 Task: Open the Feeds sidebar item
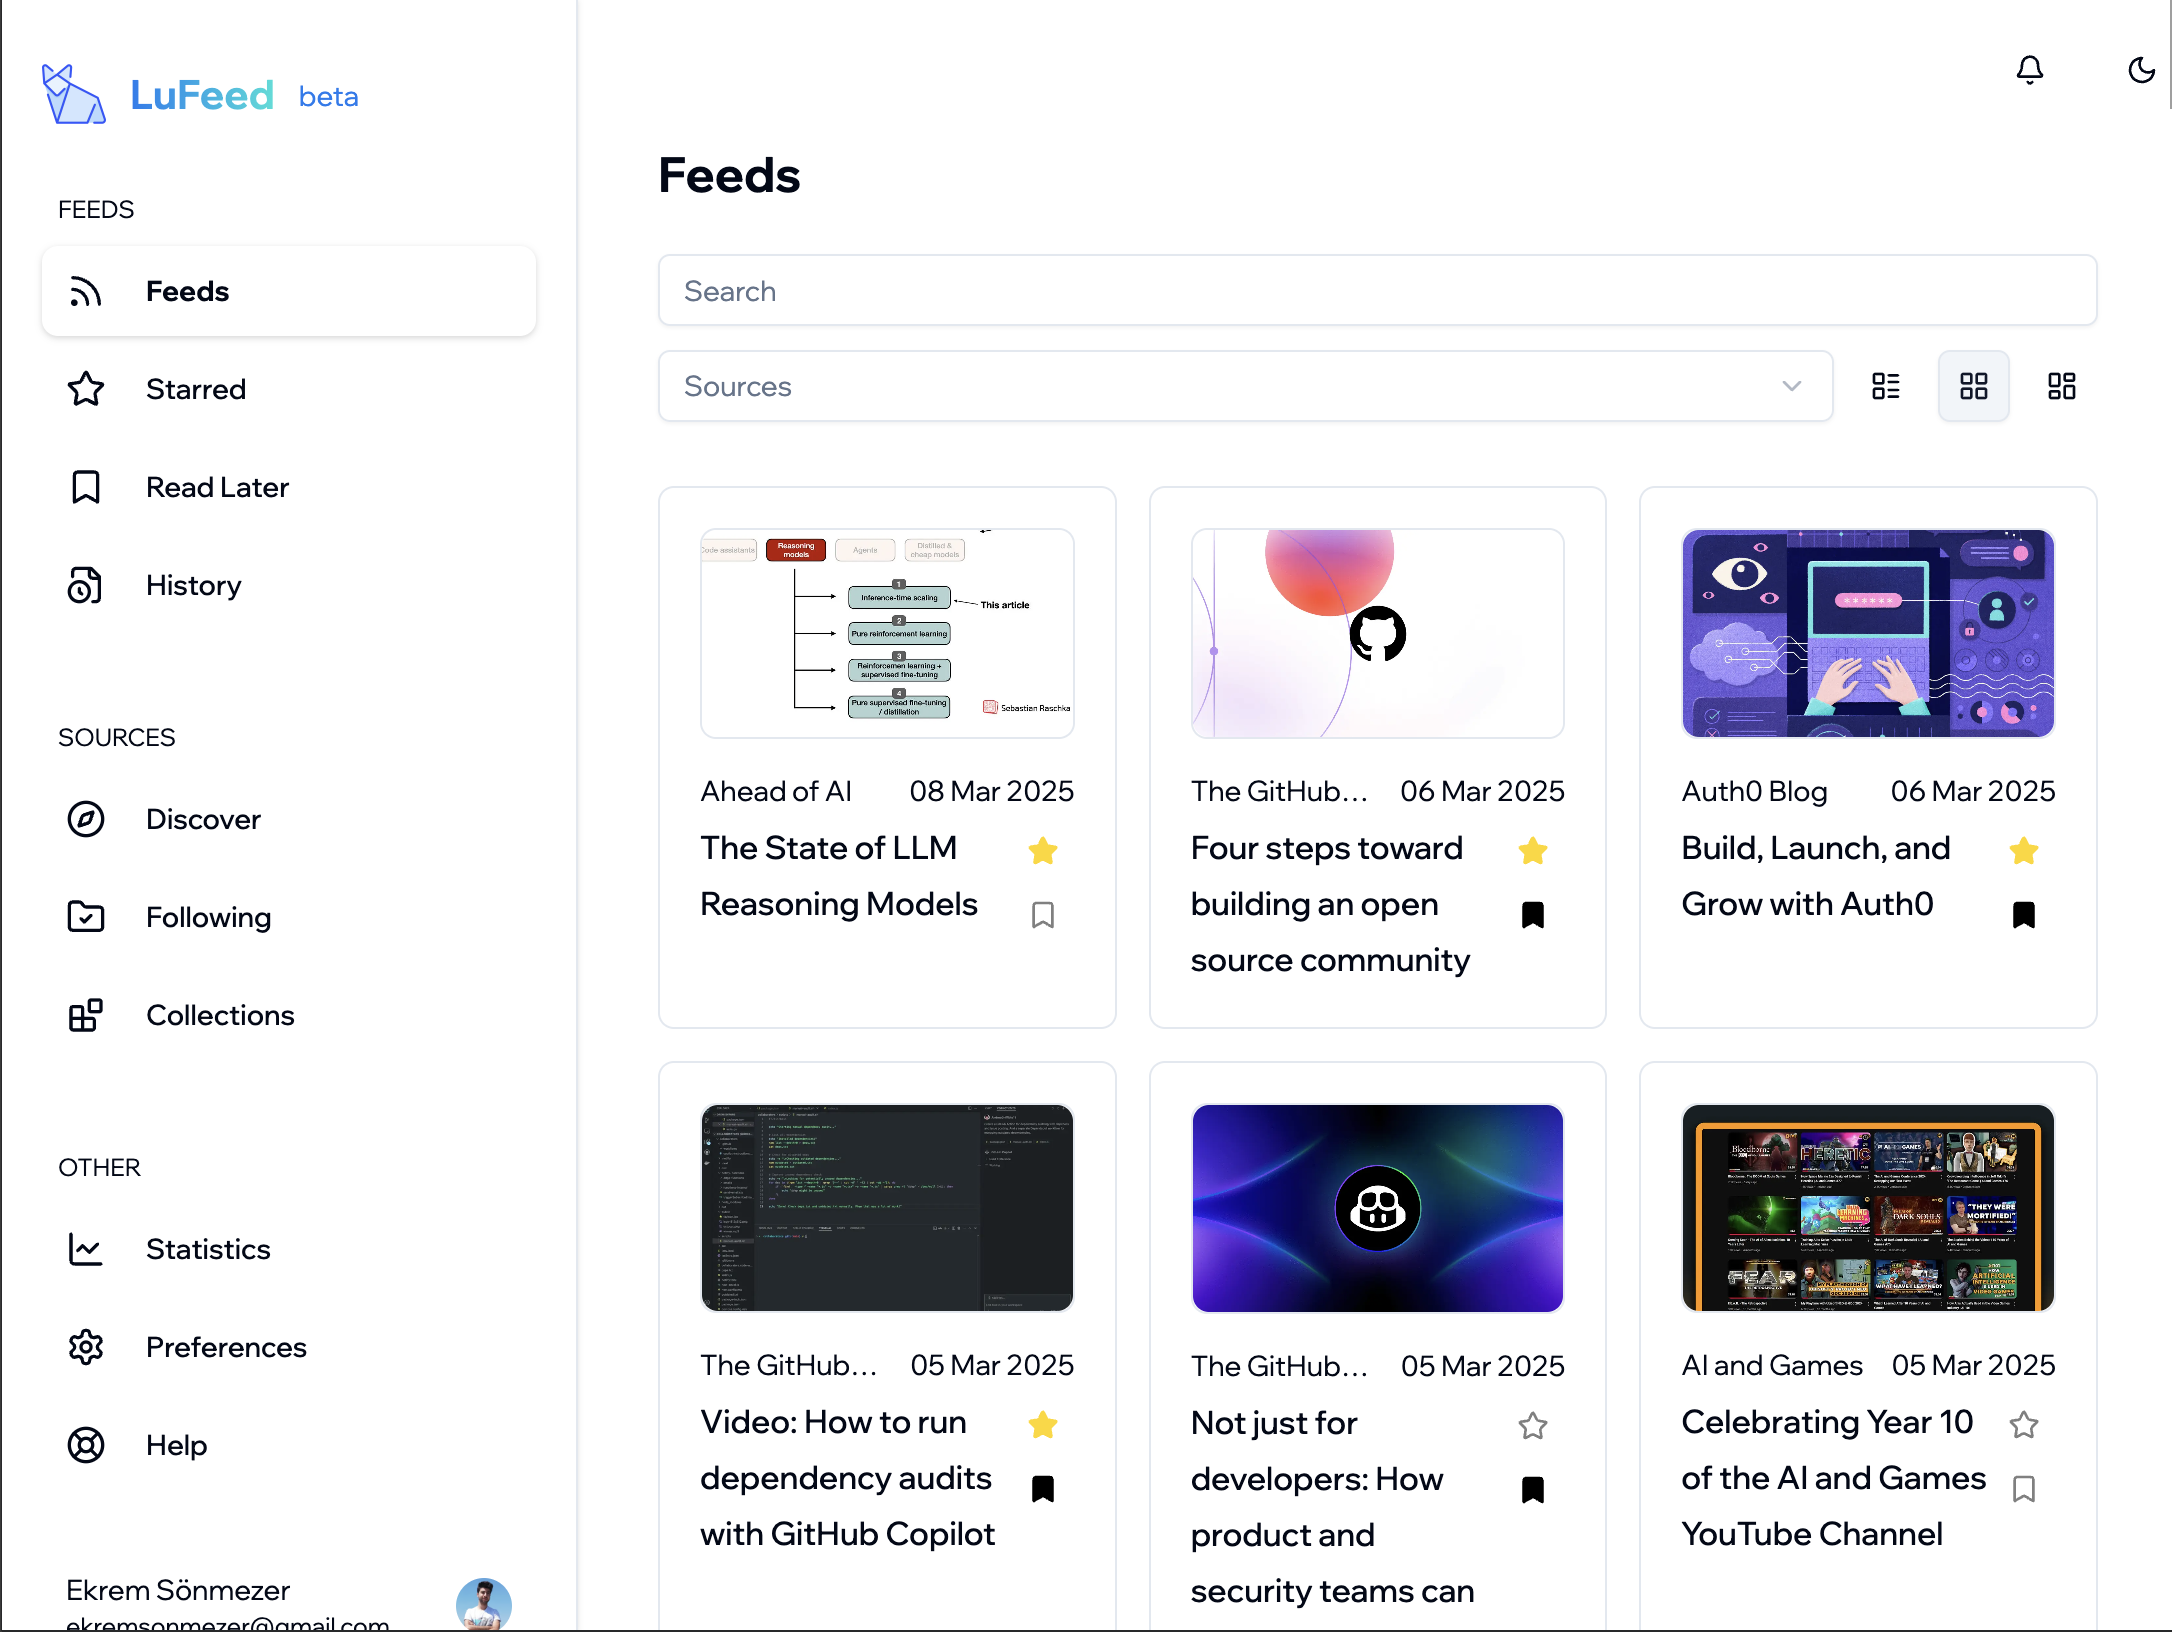click(x=289, y=291)
